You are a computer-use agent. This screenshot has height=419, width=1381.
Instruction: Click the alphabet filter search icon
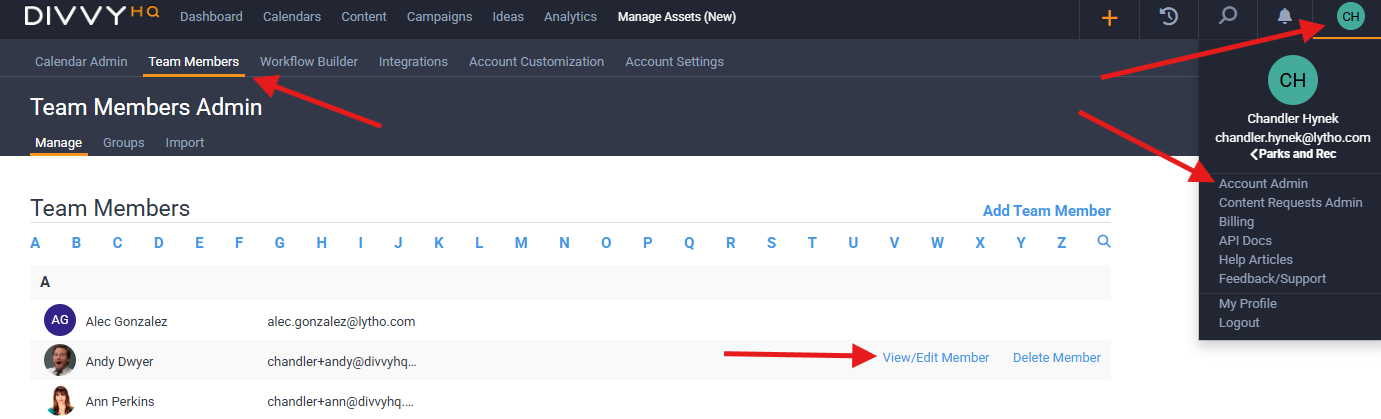1103,241
